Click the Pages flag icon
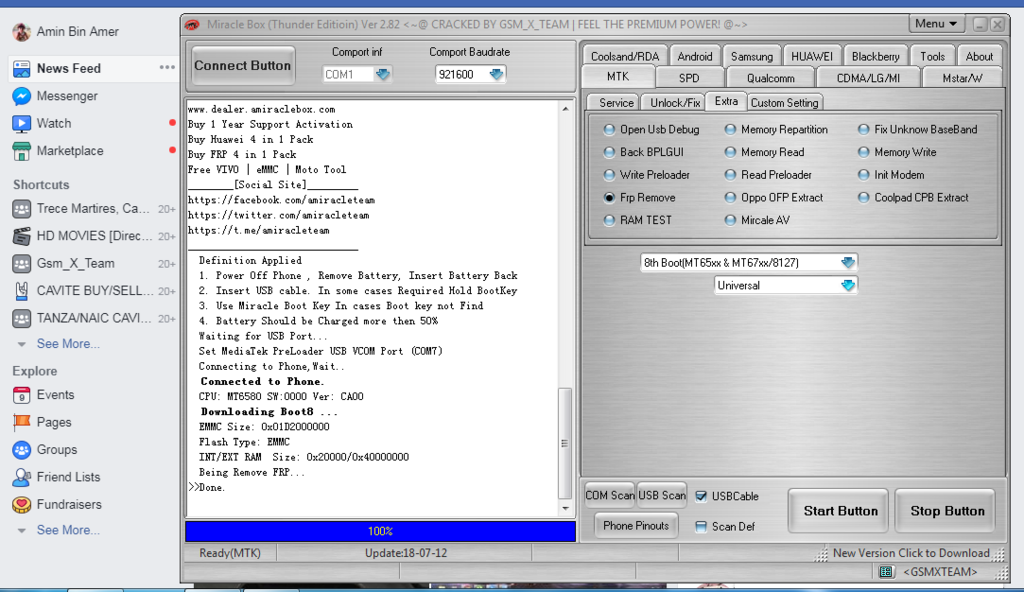This screenshot has width=1024, height=592. pos(22,423)
